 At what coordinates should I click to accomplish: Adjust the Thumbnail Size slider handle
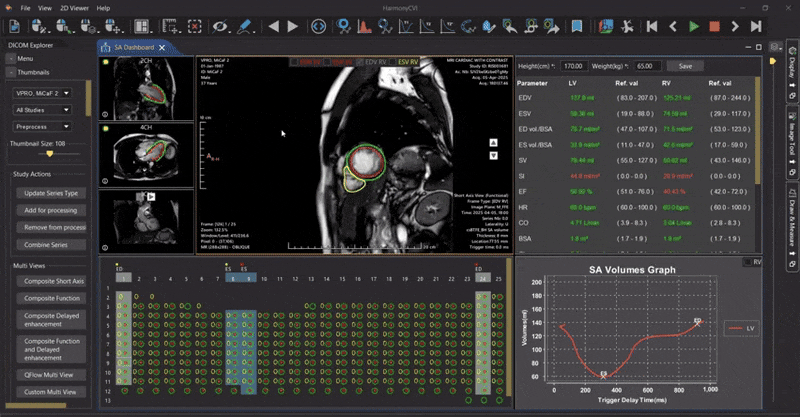point(49,153)
